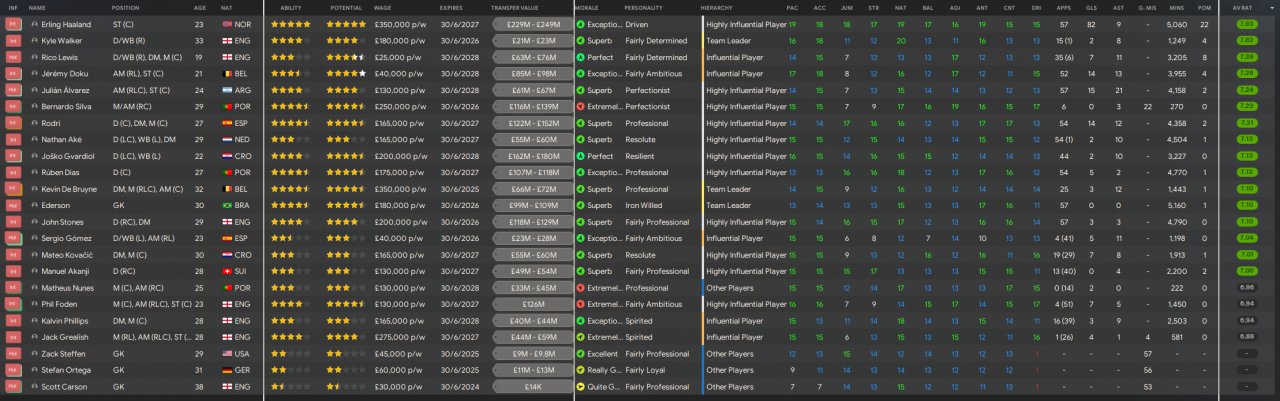Open John Stones's player name

(x=60, y=222)
